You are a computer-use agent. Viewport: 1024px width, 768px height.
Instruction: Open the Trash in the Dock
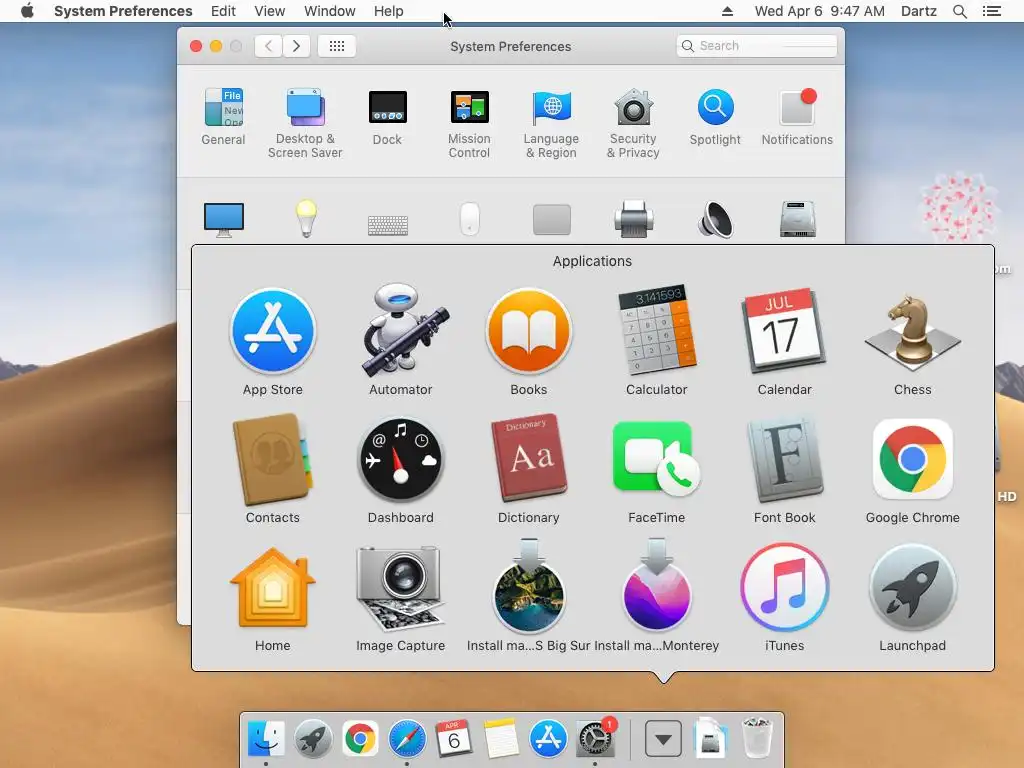(x=758, y=739)
